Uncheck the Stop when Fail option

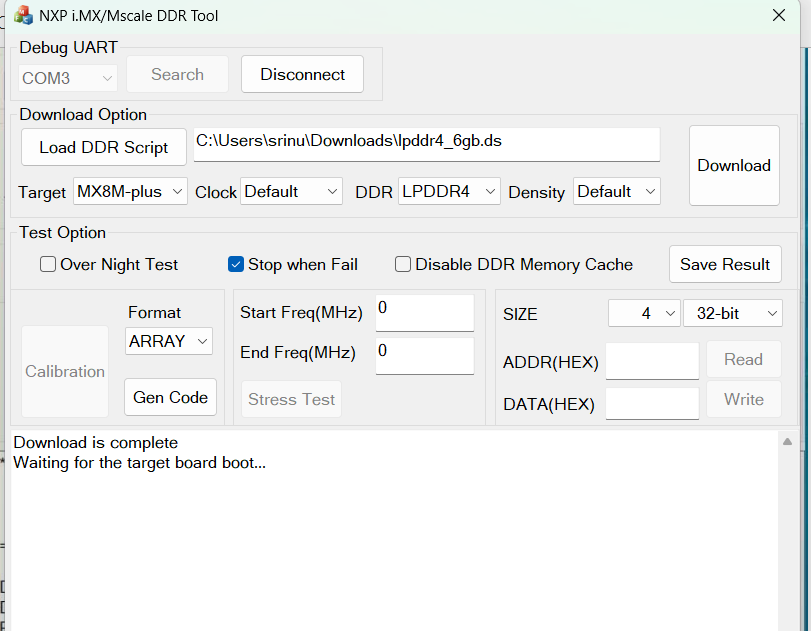pyautogui.click(x=237, y=265)
